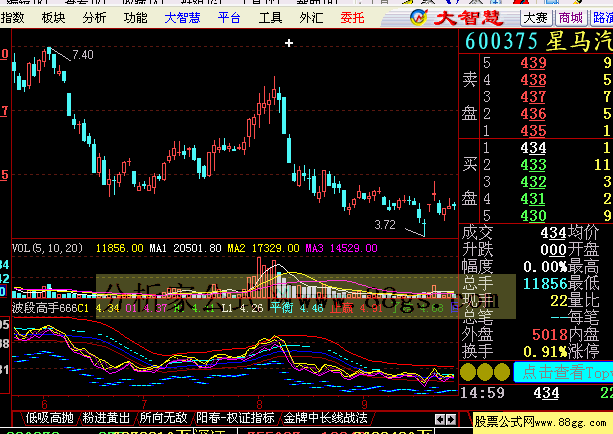The image size is (613, 434).
Task: Select buy level 1 price 434
Action: pos(533,148)
